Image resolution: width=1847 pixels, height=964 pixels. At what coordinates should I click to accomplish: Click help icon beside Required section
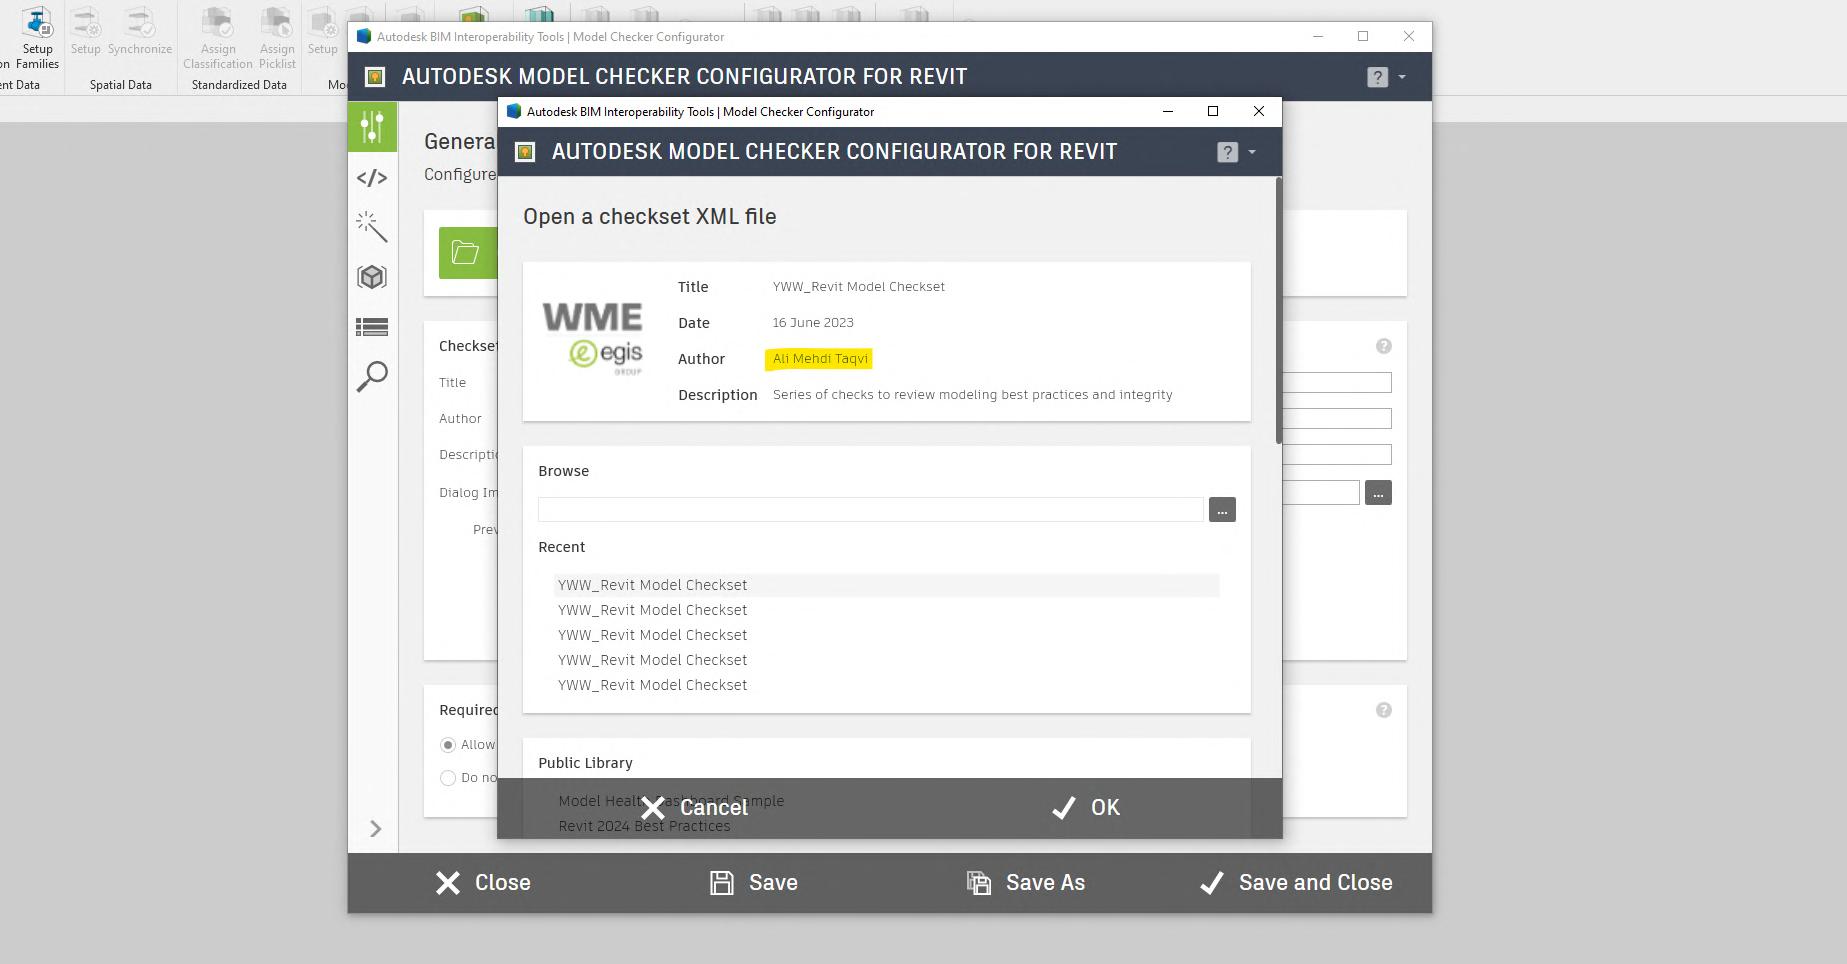(1384, 710)
